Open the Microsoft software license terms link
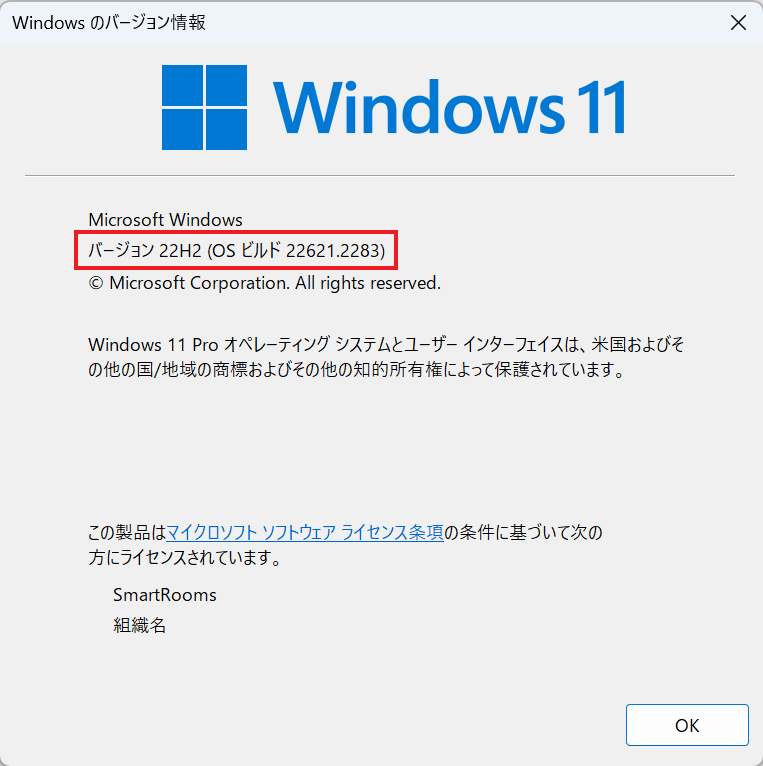Image resolution: width=763 pixels, height=766 pixels. [x=305, y=532]
